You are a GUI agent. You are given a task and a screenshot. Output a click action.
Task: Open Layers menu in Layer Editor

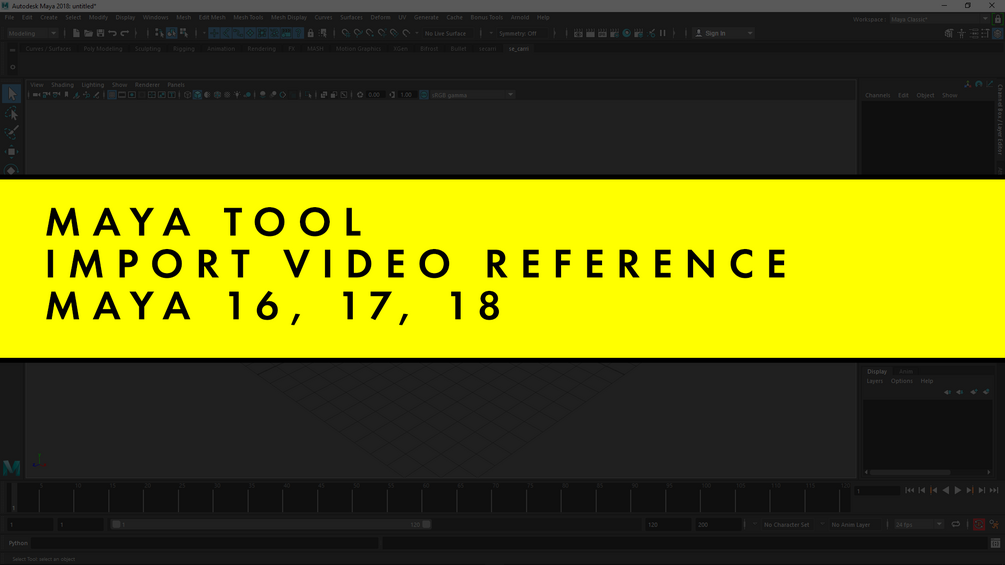(x=875, y=381)
